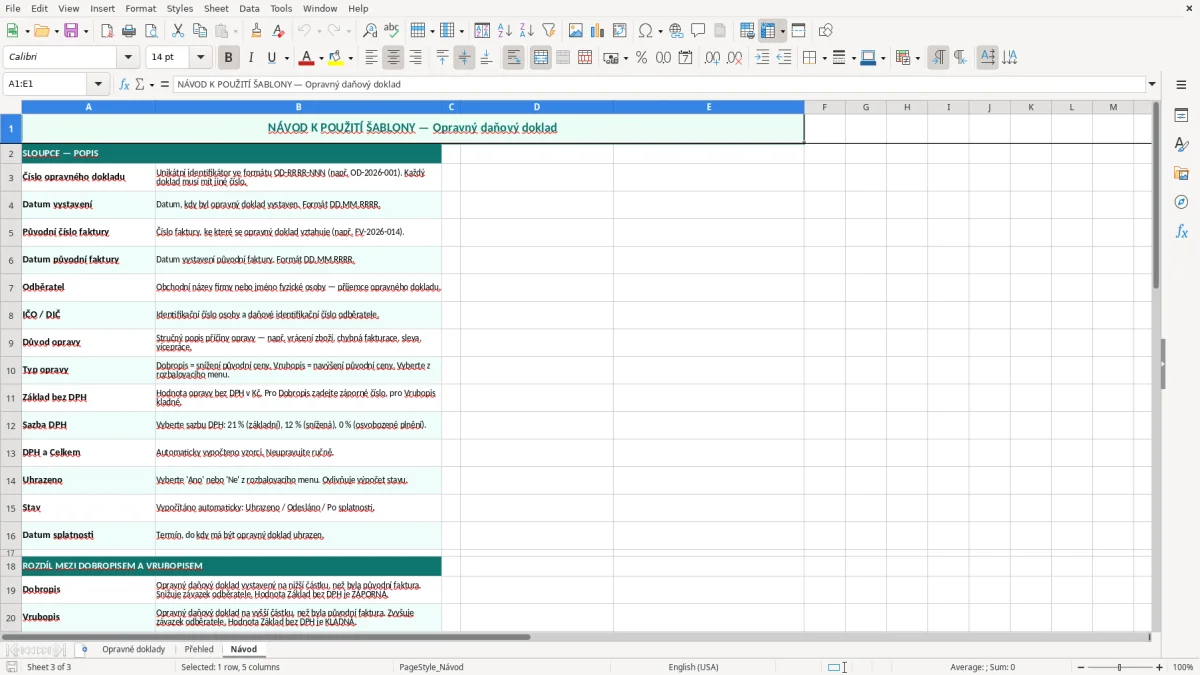Clear direct formatting
This screenshot has height=675, width=1200.
pyautogui.click(x=279, y=31)
